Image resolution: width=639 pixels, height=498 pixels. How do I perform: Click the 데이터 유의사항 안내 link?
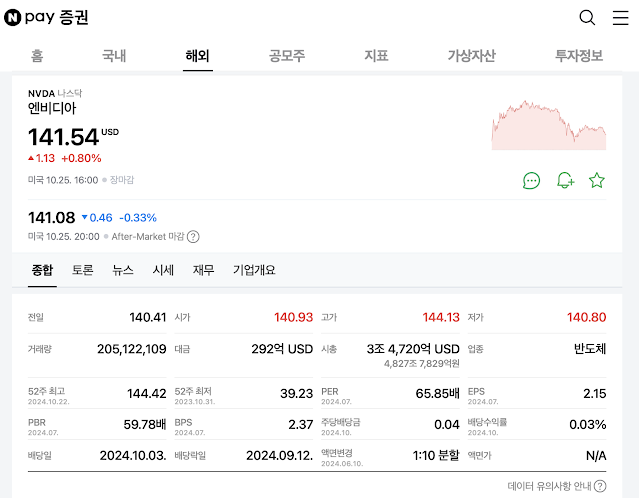pyautogui.click(x=549, y=486)
